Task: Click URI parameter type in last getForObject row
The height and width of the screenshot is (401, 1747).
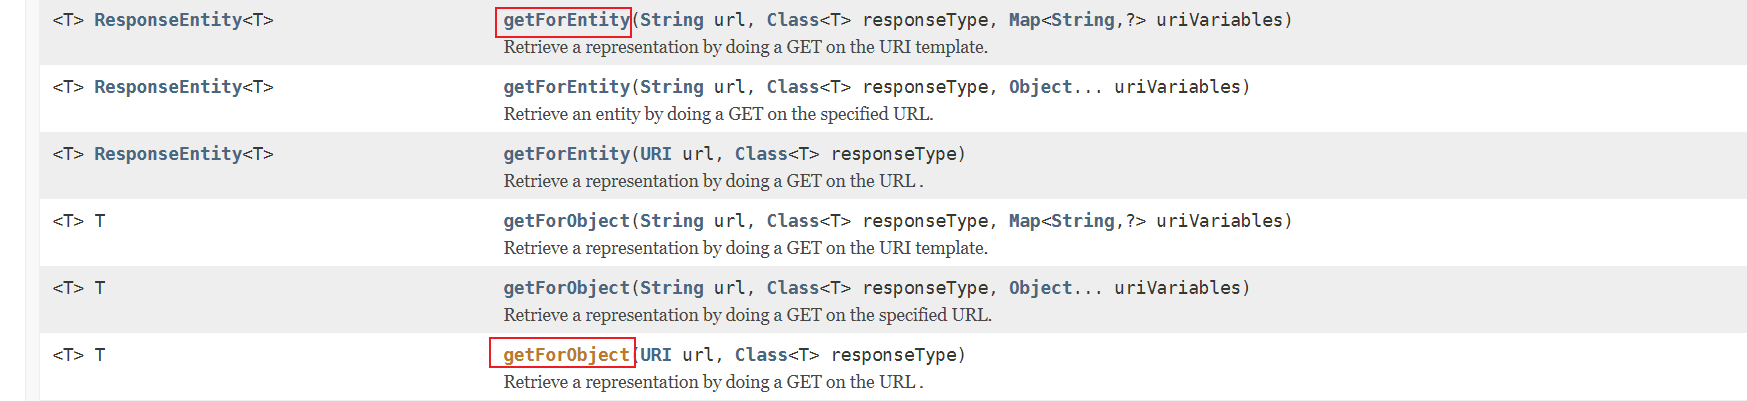Action: 656,355
